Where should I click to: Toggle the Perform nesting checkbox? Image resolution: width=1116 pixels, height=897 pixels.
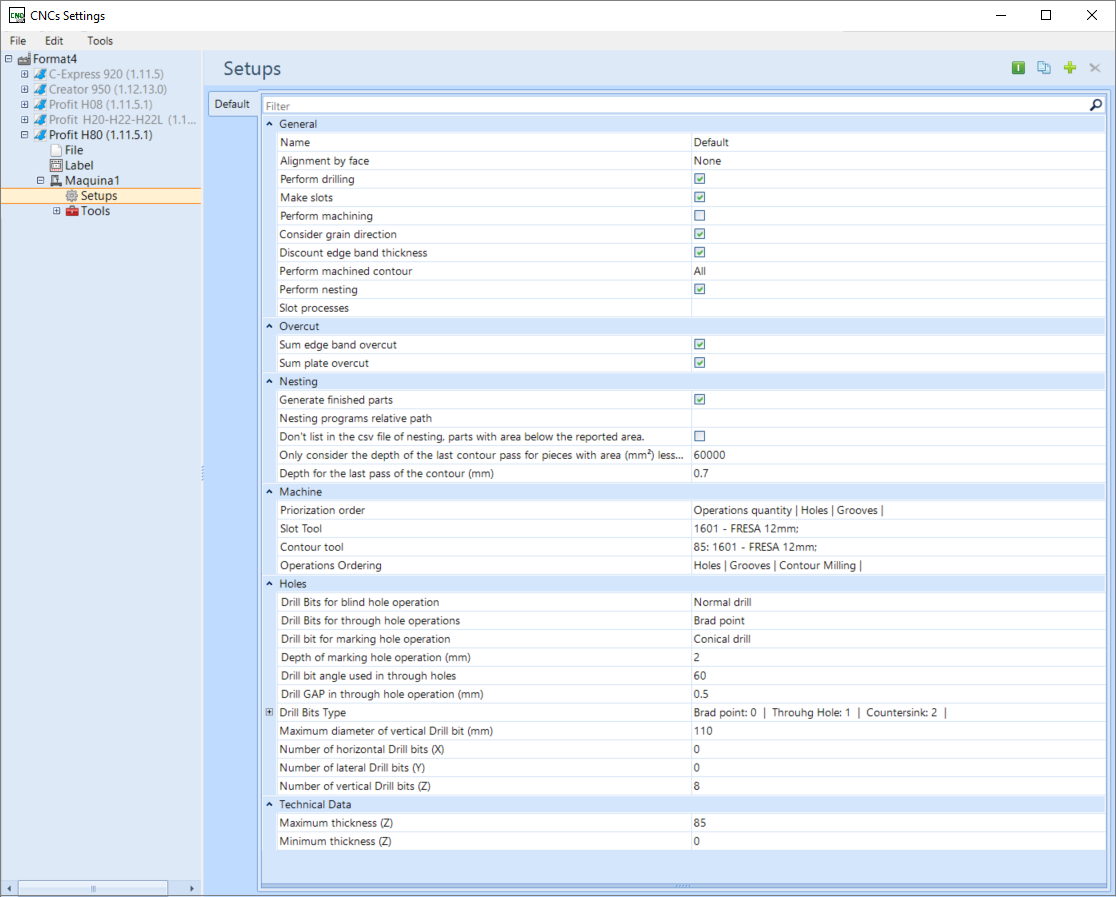coord(700,289)
